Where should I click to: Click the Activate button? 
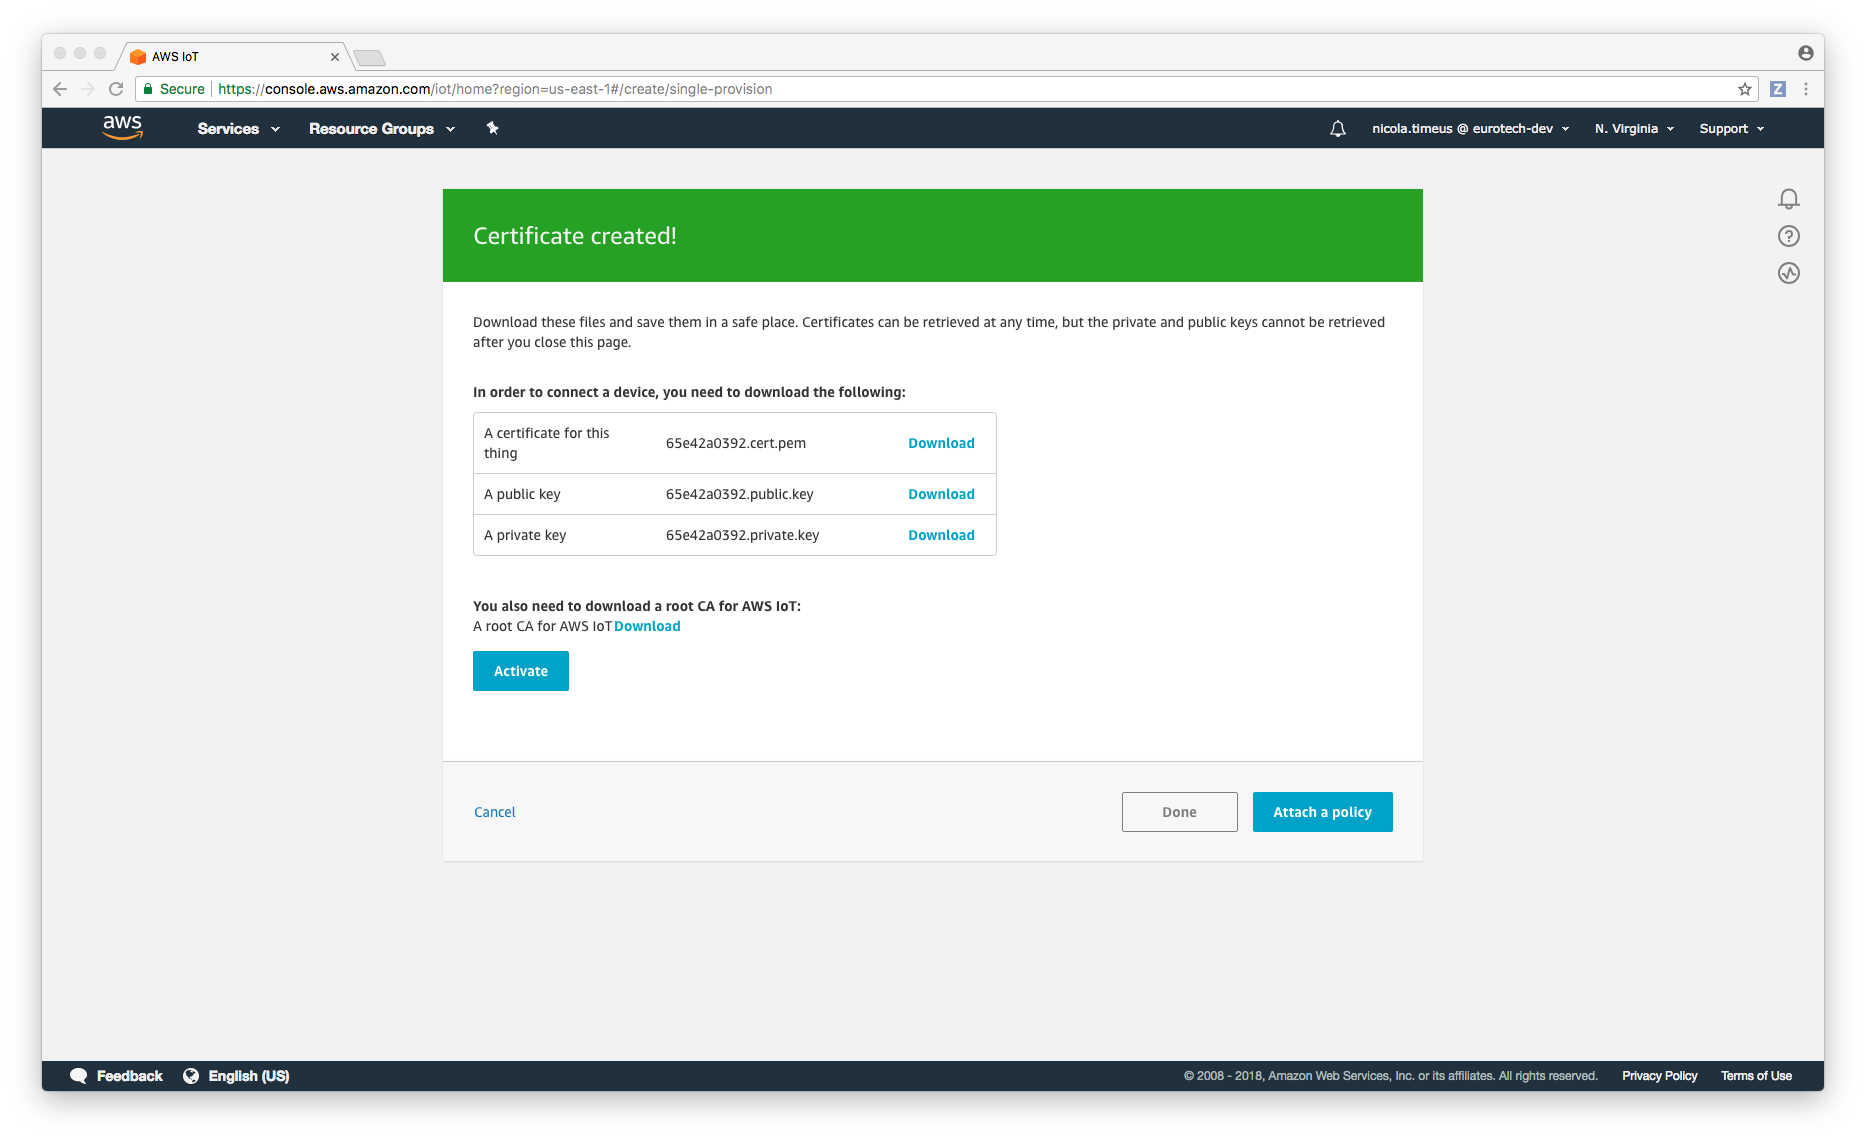click(521, 671)
